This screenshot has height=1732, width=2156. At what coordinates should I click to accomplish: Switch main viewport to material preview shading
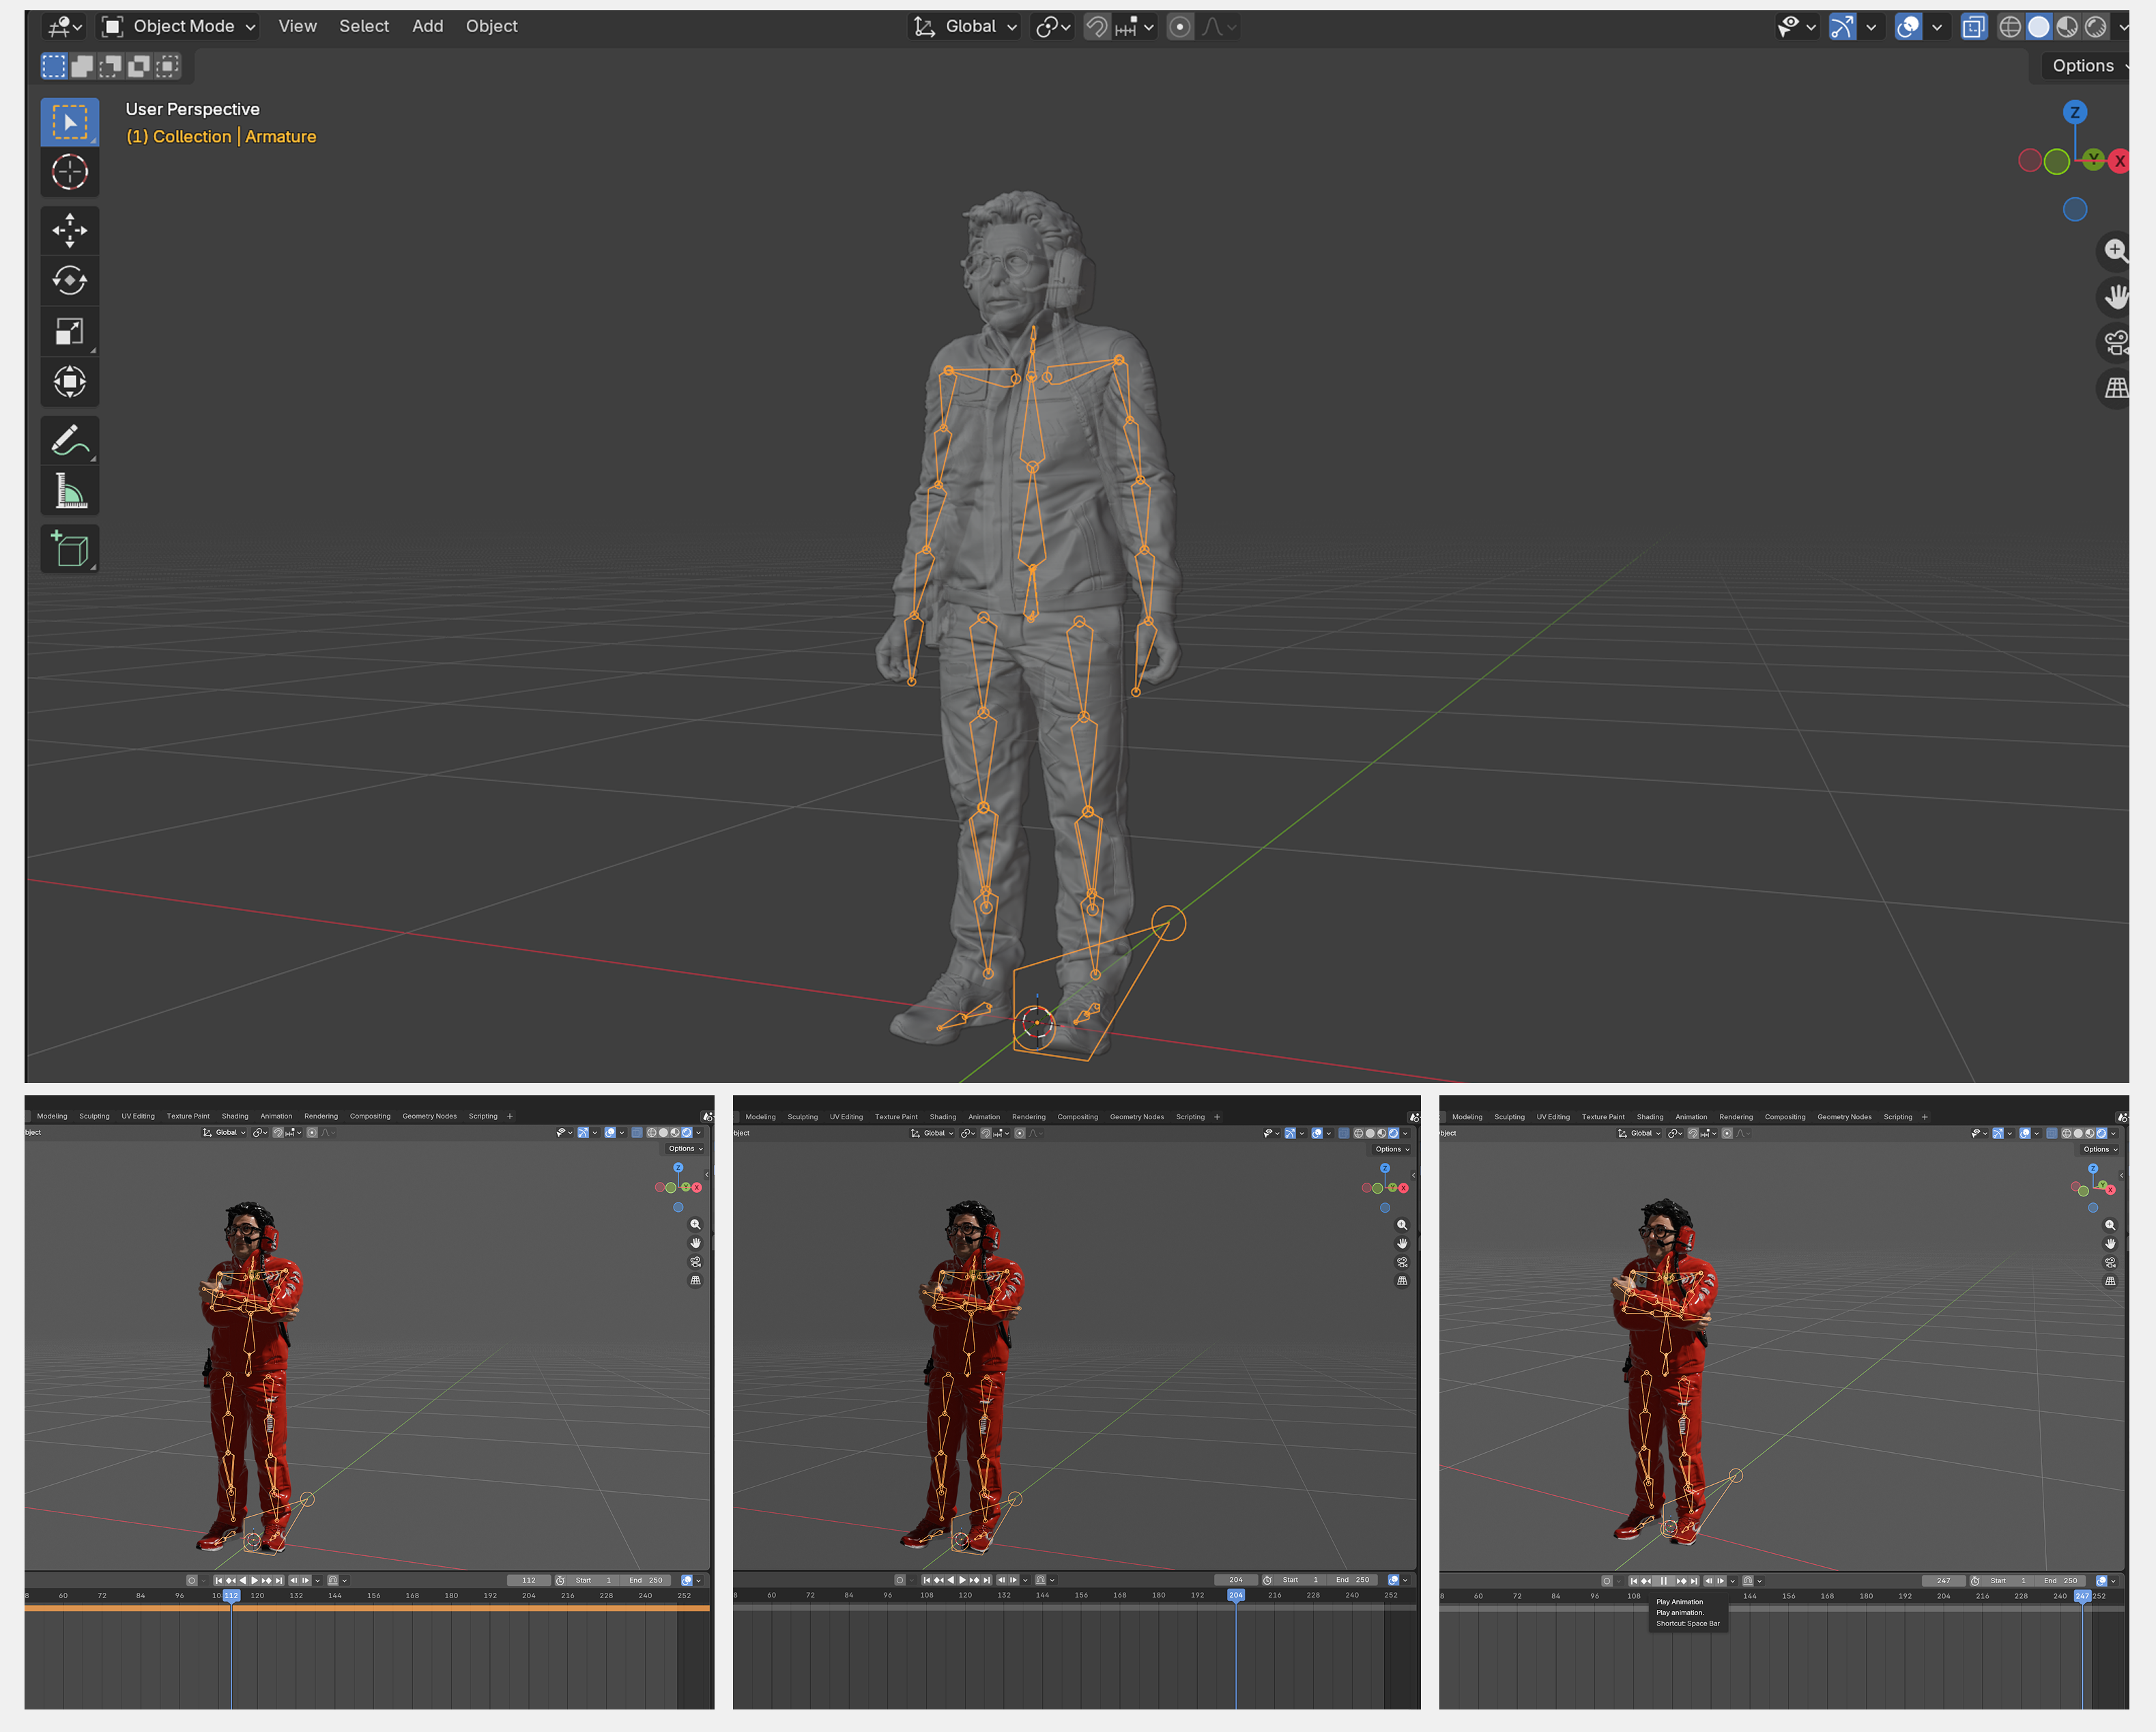click(x=2067, y=27)
